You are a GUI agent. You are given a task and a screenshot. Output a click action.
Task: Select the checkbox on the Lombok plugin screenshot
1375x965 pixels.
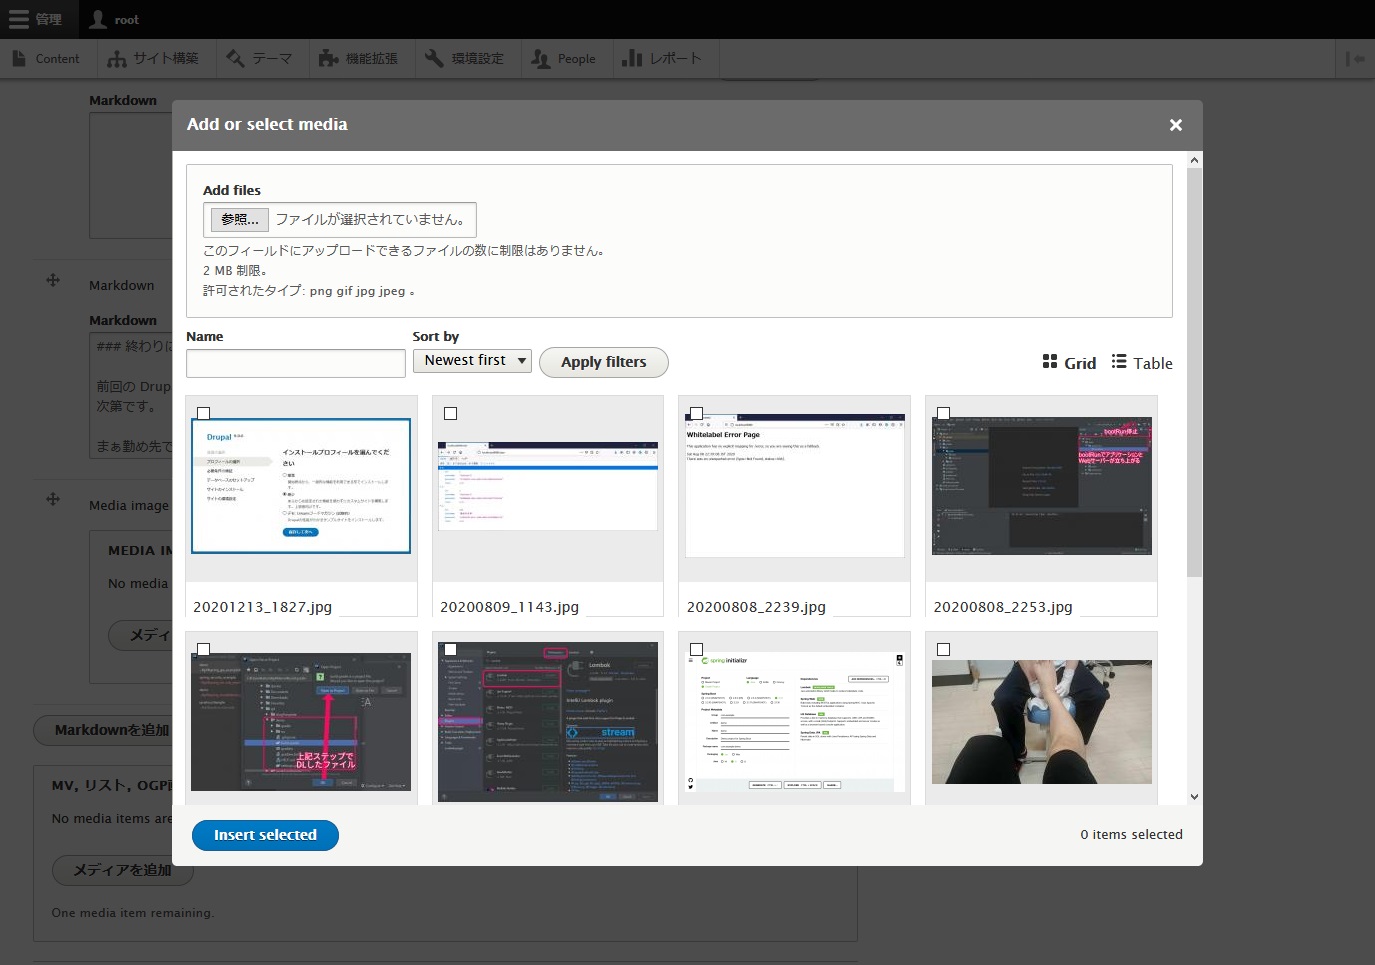pyautogui.click(x=450, y=649)
